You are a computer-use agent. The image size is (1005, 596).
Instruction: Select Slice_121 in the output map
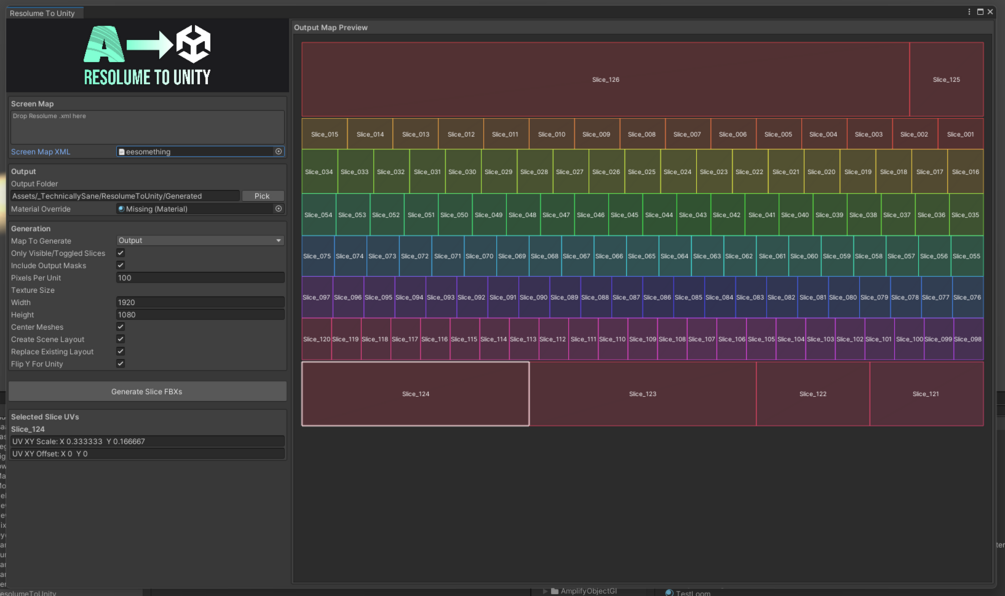tap(926, 393)
